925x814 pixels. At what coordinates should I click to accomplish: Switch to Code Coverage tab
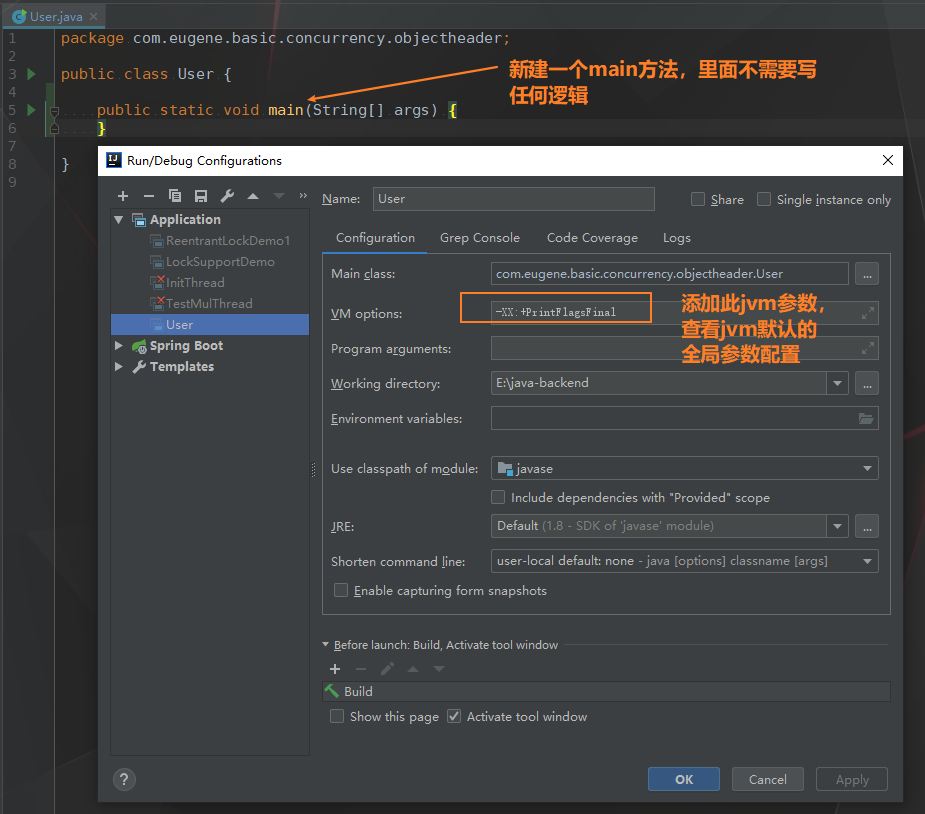[592, 238]
